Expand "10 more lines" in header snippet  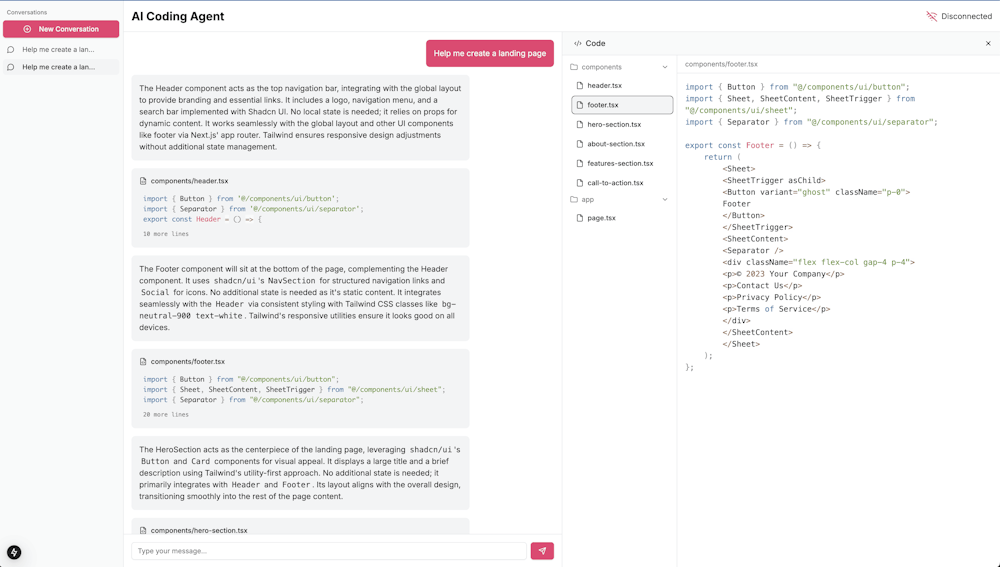[x=165, y=234]
